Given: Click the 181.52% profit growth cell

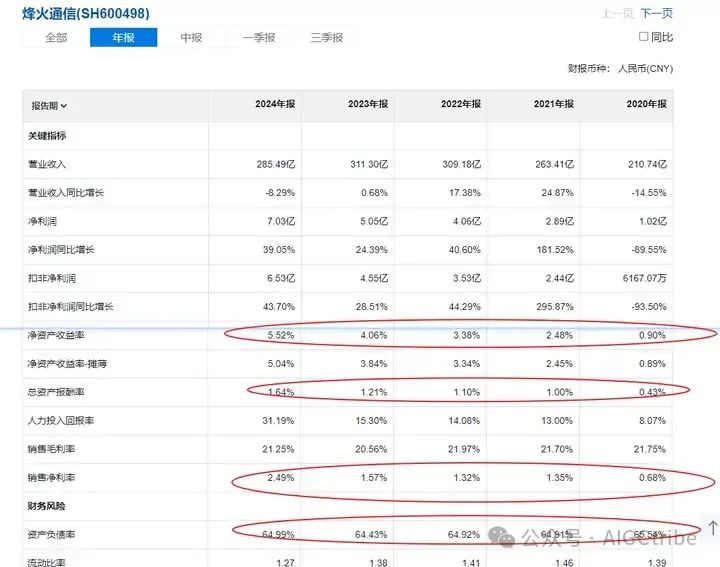Looking at the screenshot, I should (555, 250).
